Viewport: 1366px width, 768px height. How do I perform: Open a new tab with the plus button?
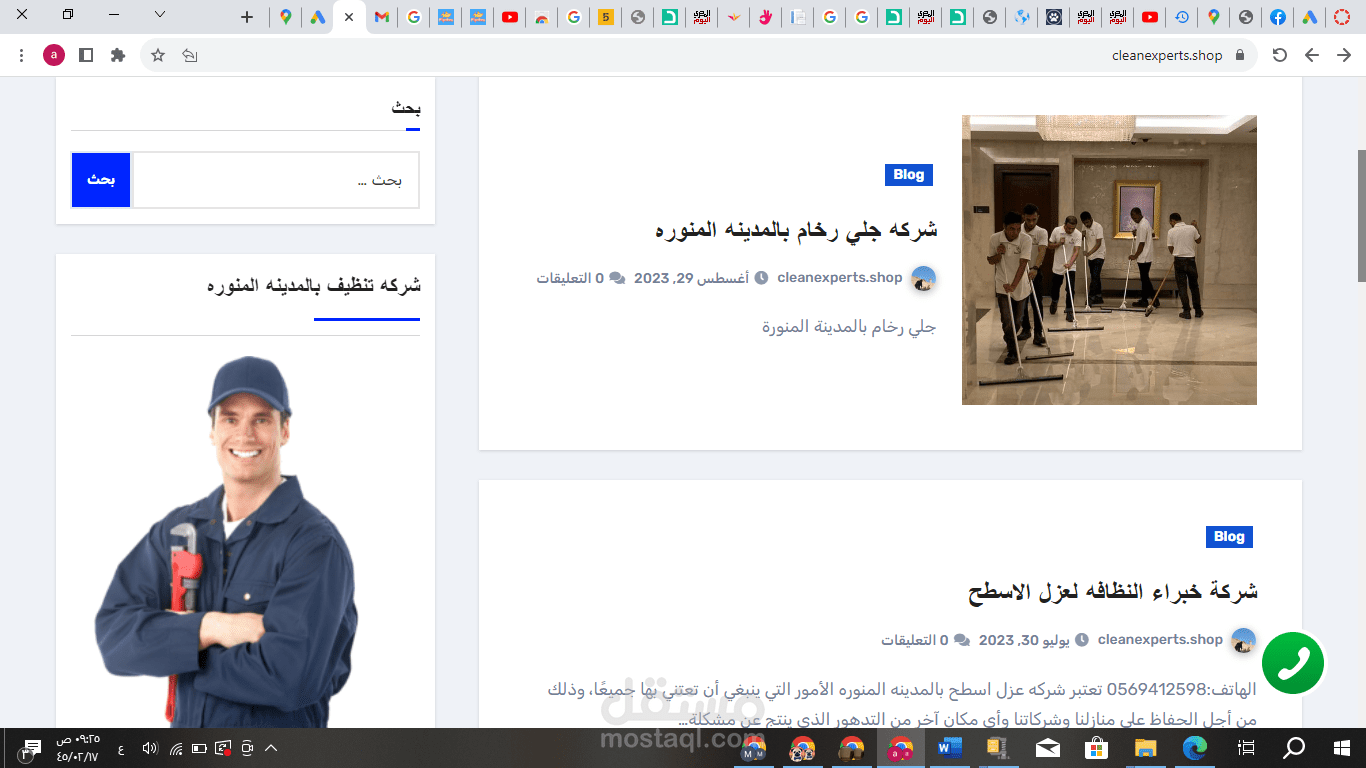(247, 16)
